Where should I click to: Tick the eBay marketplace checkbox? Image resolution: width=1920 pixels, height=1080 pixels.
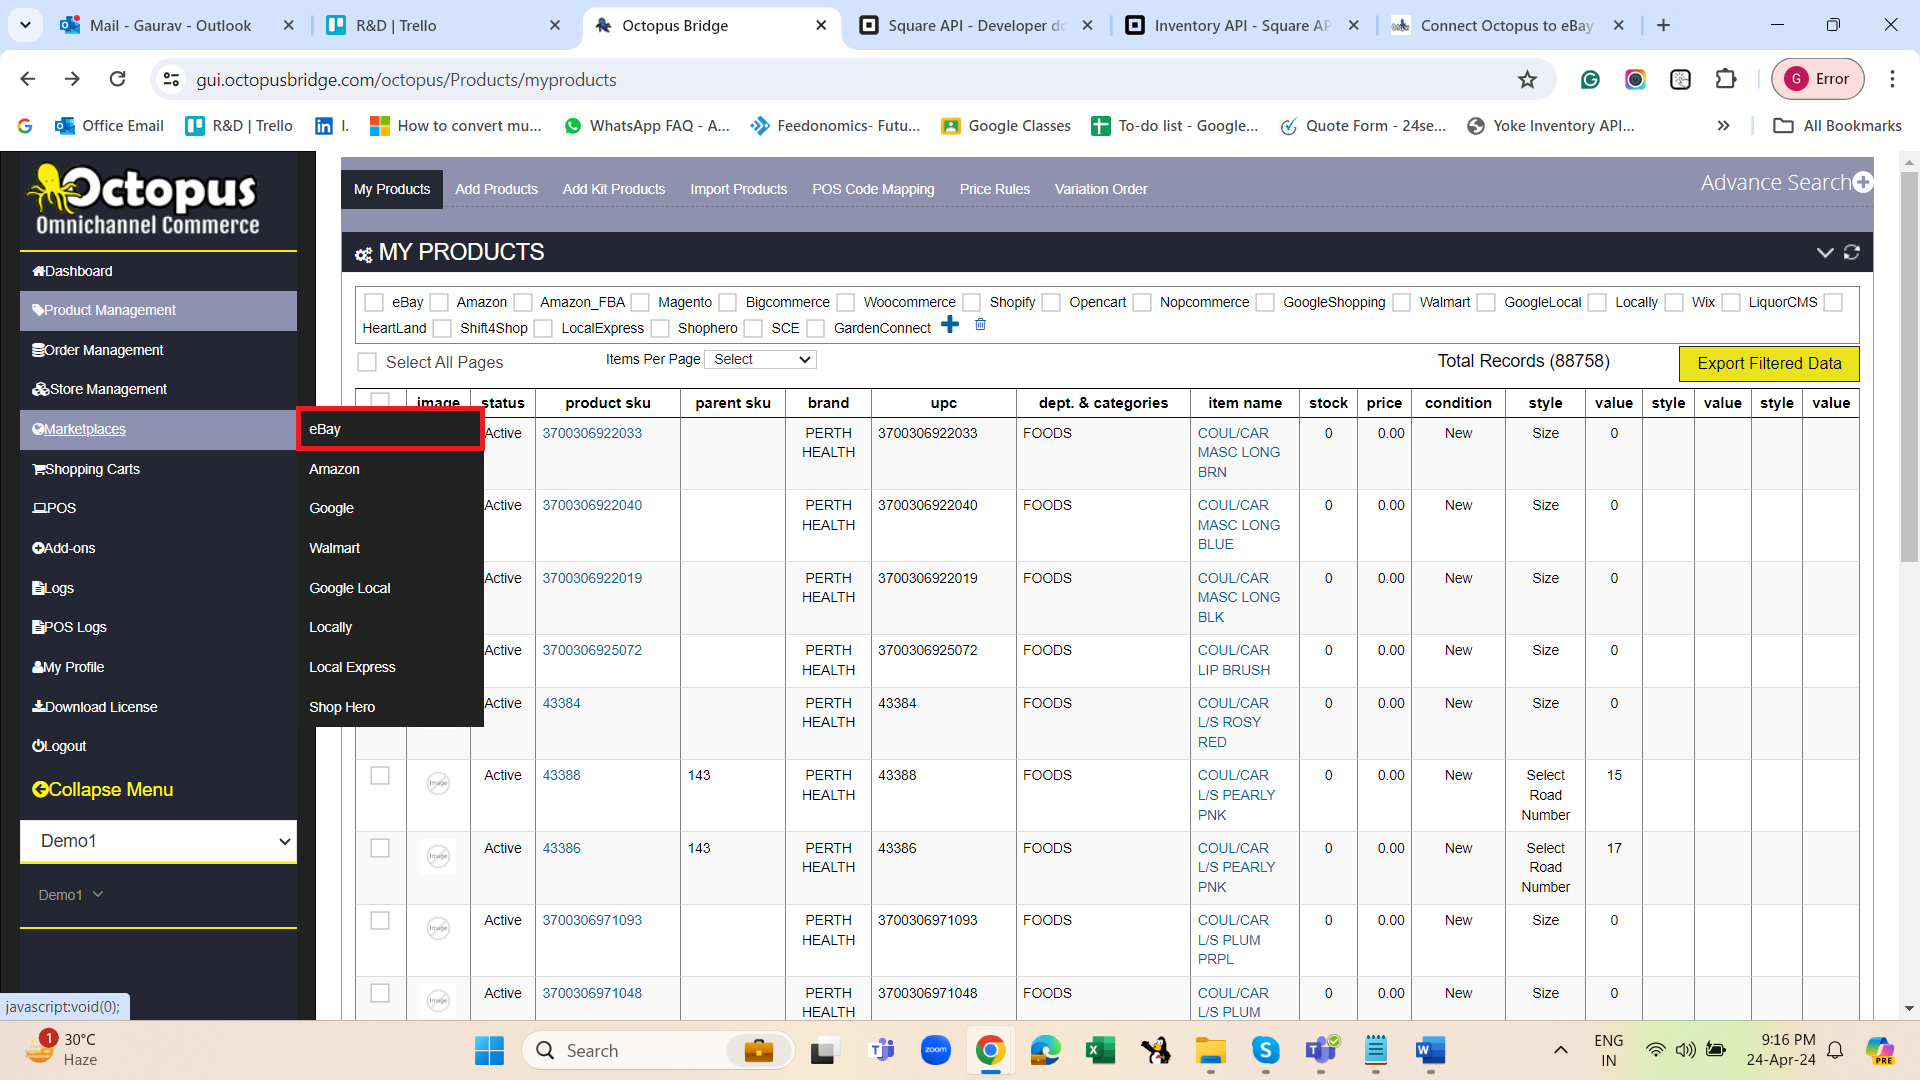[x=374, y=303]
